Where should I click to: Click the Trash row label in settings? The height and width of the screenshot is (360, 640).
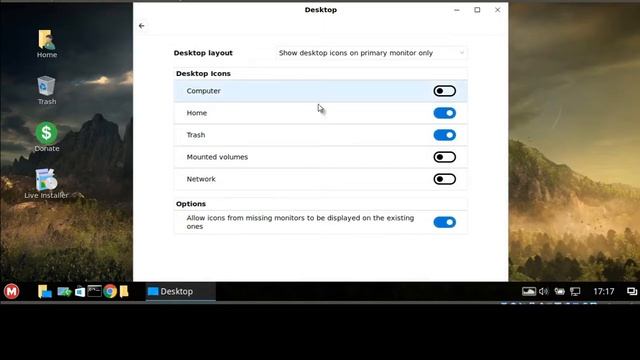tap(196, 135)
